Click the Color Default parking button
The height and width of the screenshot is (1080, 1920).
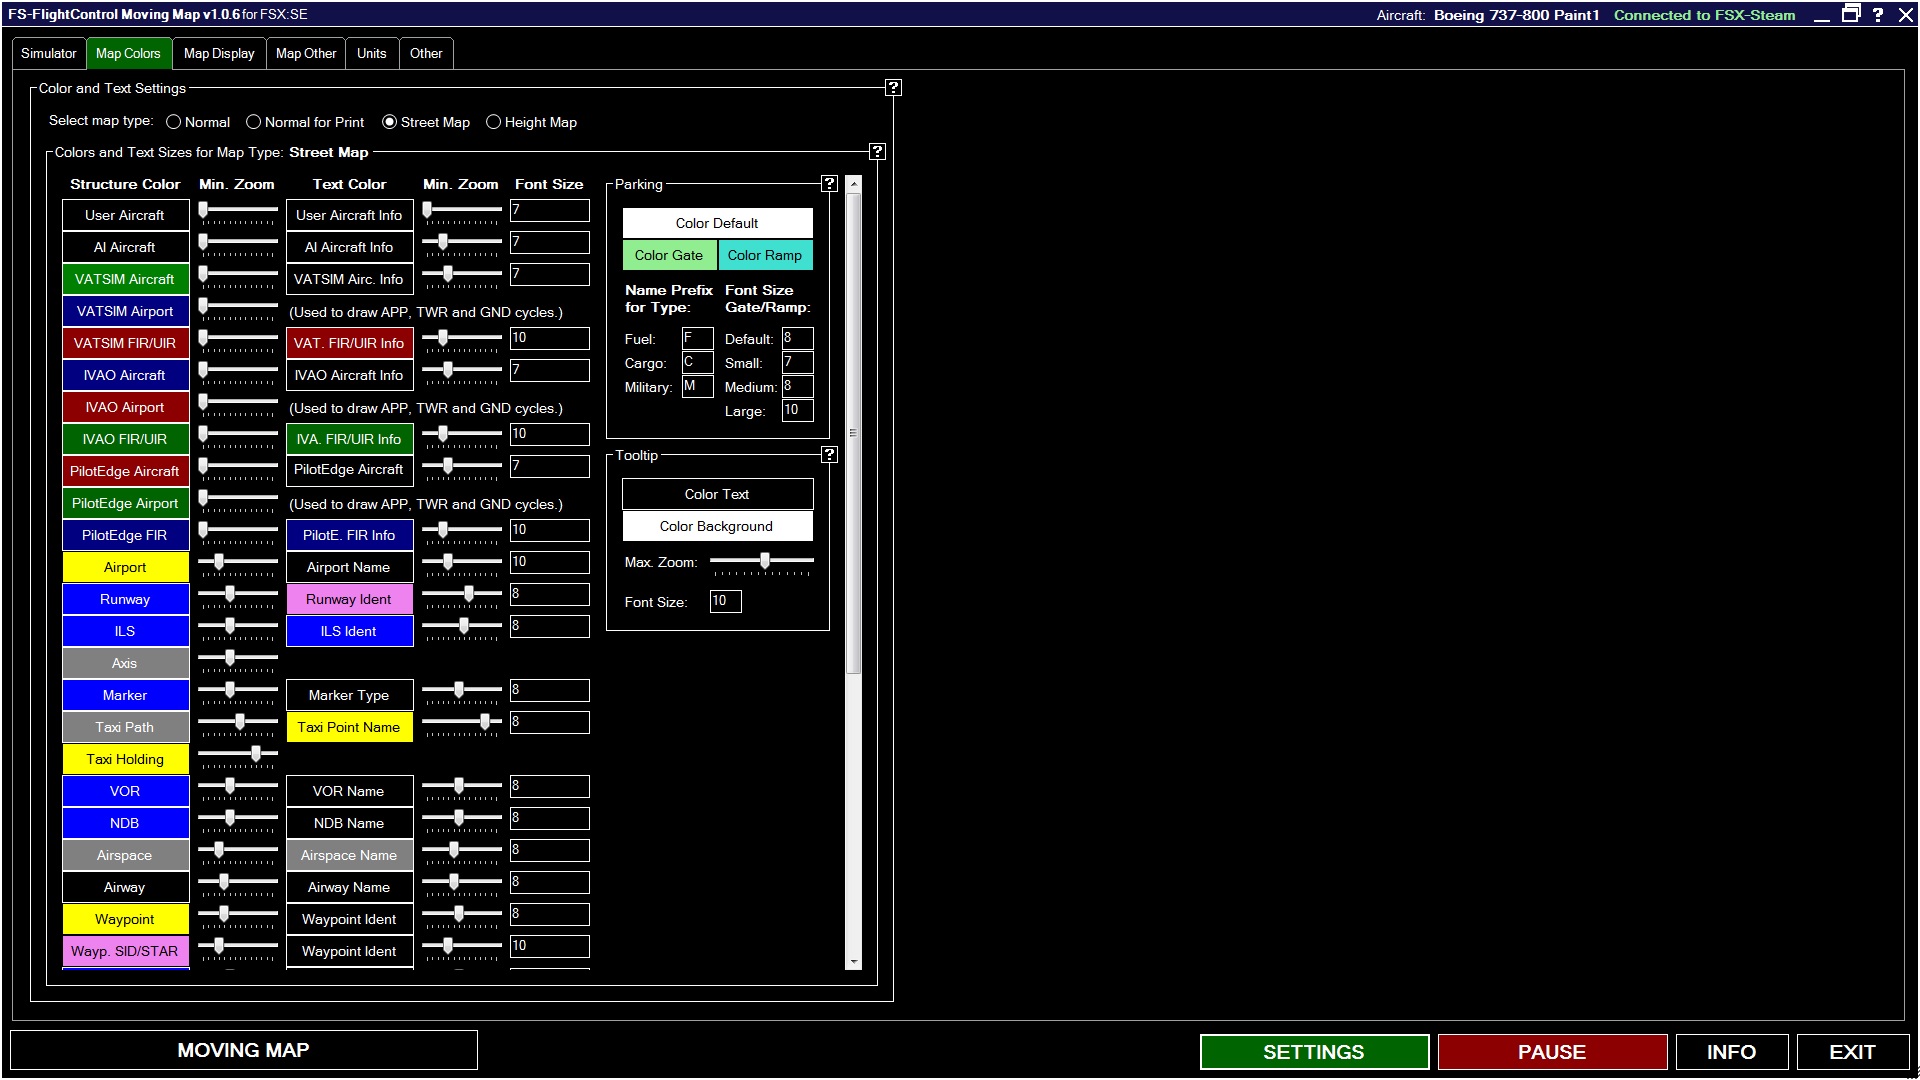tap(717, 222)
